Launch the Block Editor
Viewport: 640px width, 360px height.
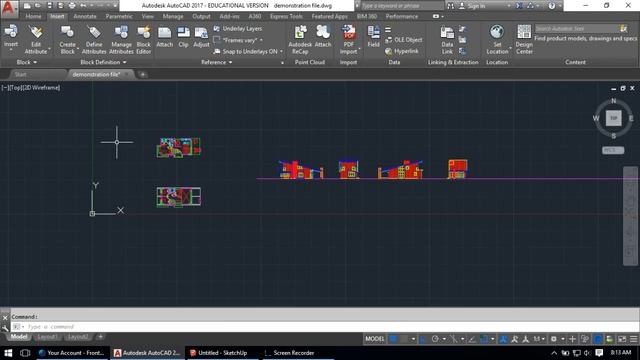[x=144, y=40]
